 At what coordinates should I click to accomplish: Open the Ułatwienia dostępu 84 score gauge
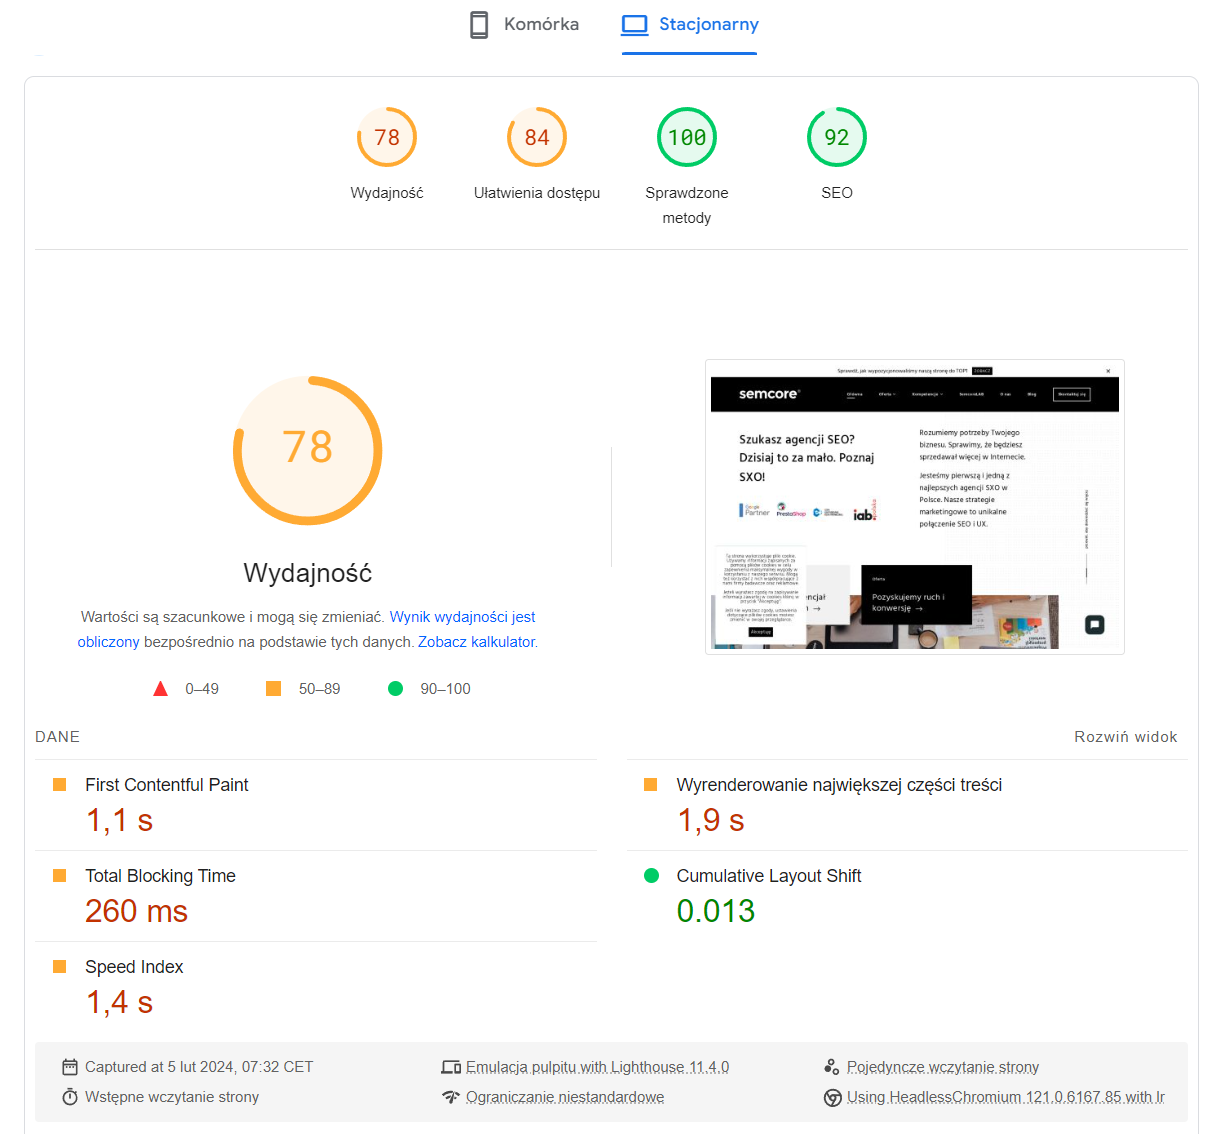coord(537,153)
